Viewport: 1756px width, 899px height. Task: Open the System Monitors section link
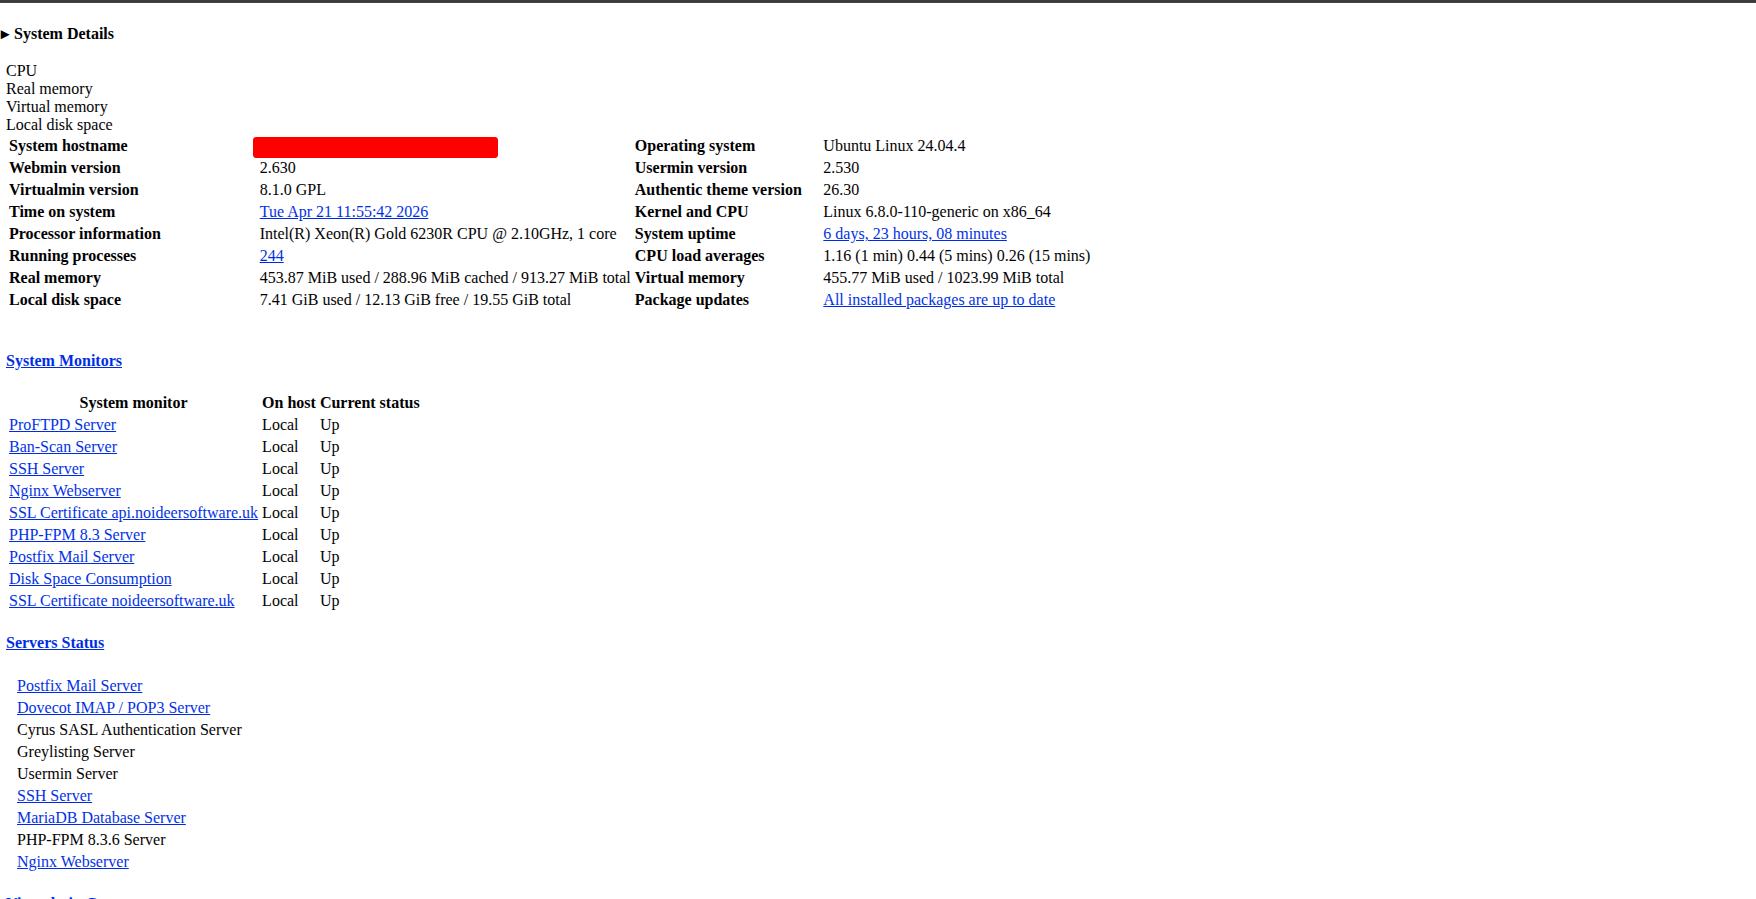pyautogui.click(x=64, y=361)
